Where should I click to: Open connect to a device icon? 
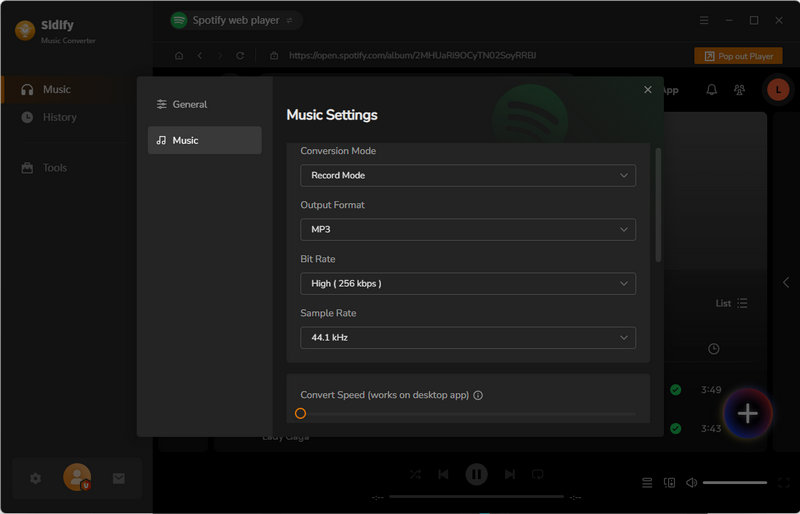pos(669,483)
